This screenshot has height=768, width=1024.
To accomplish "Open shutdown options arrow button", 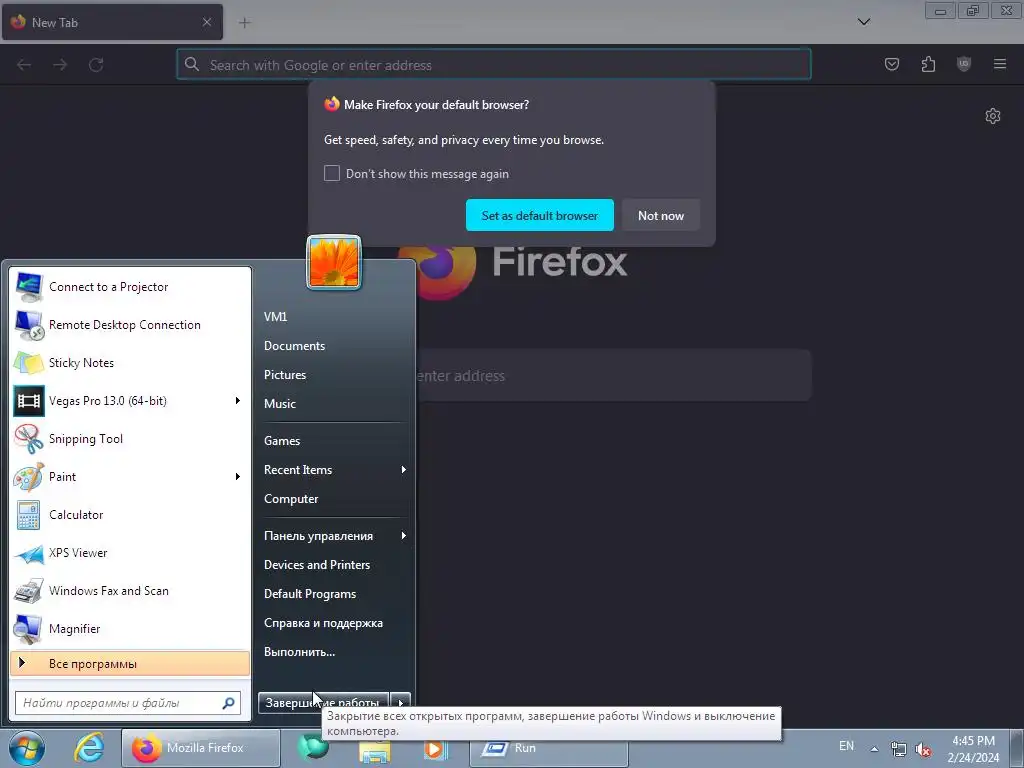I will (401, 703).
